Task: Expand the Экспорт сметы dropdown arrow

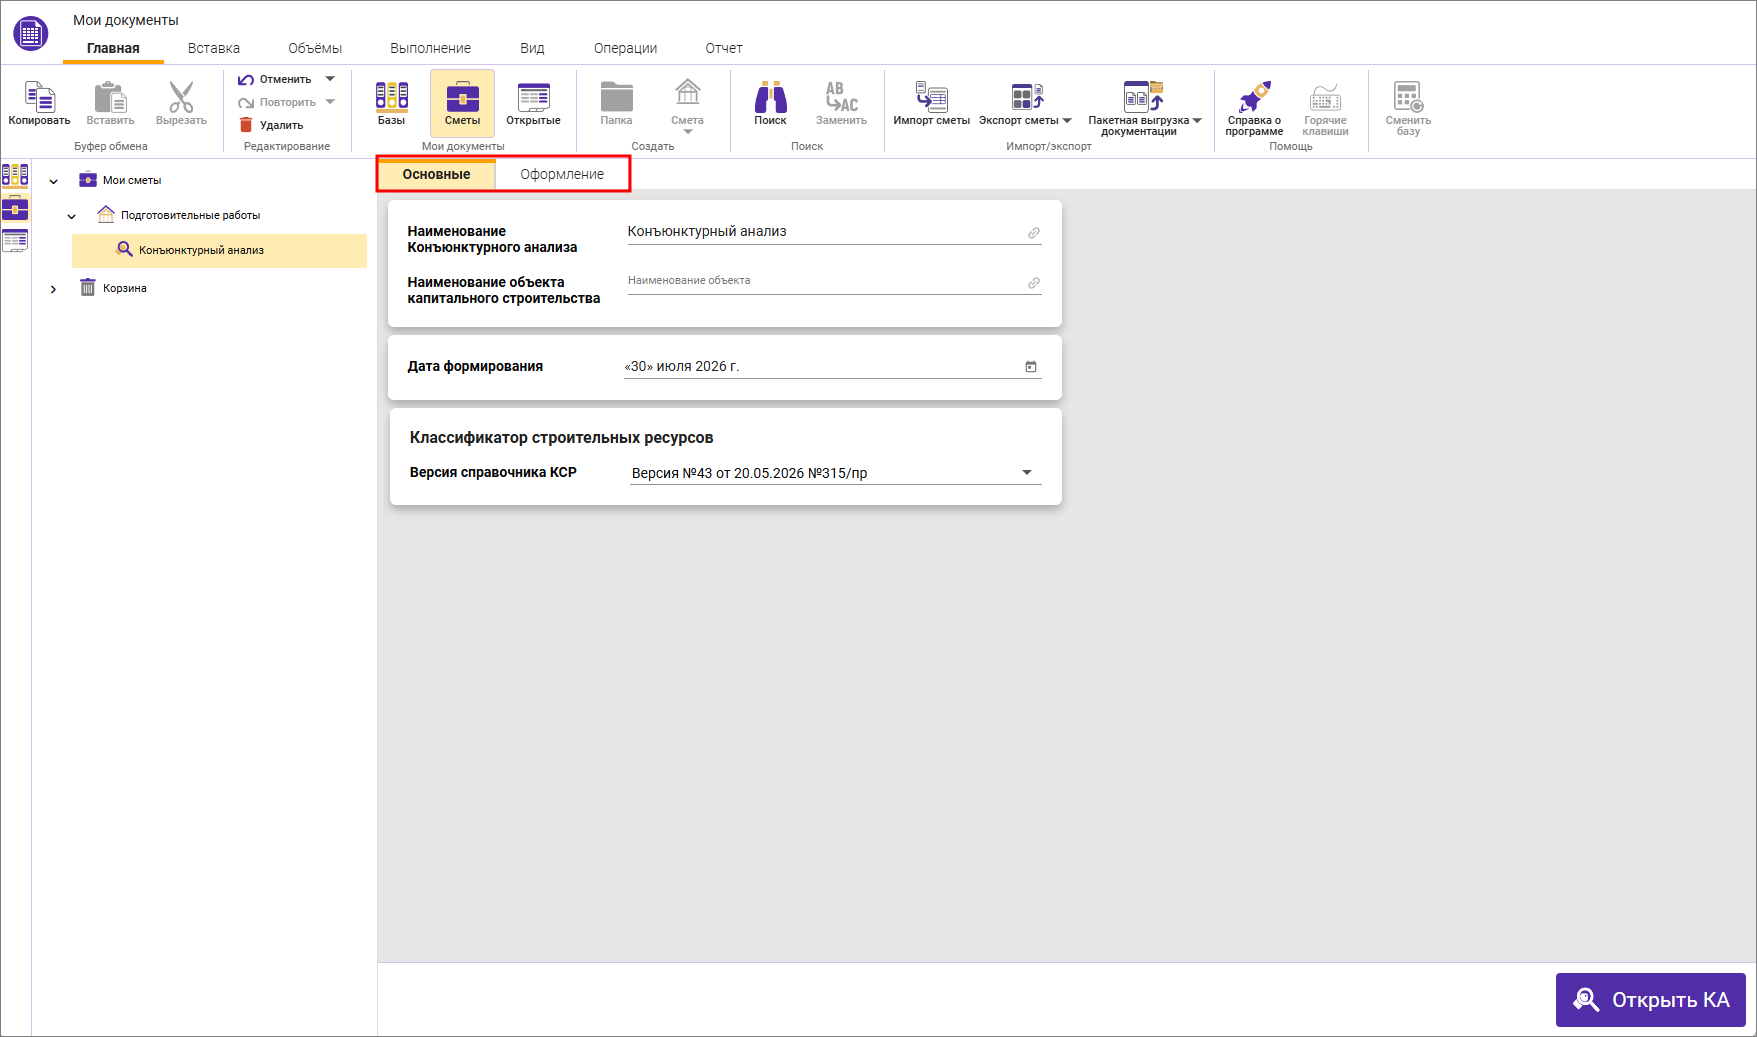Action: 1067,121
